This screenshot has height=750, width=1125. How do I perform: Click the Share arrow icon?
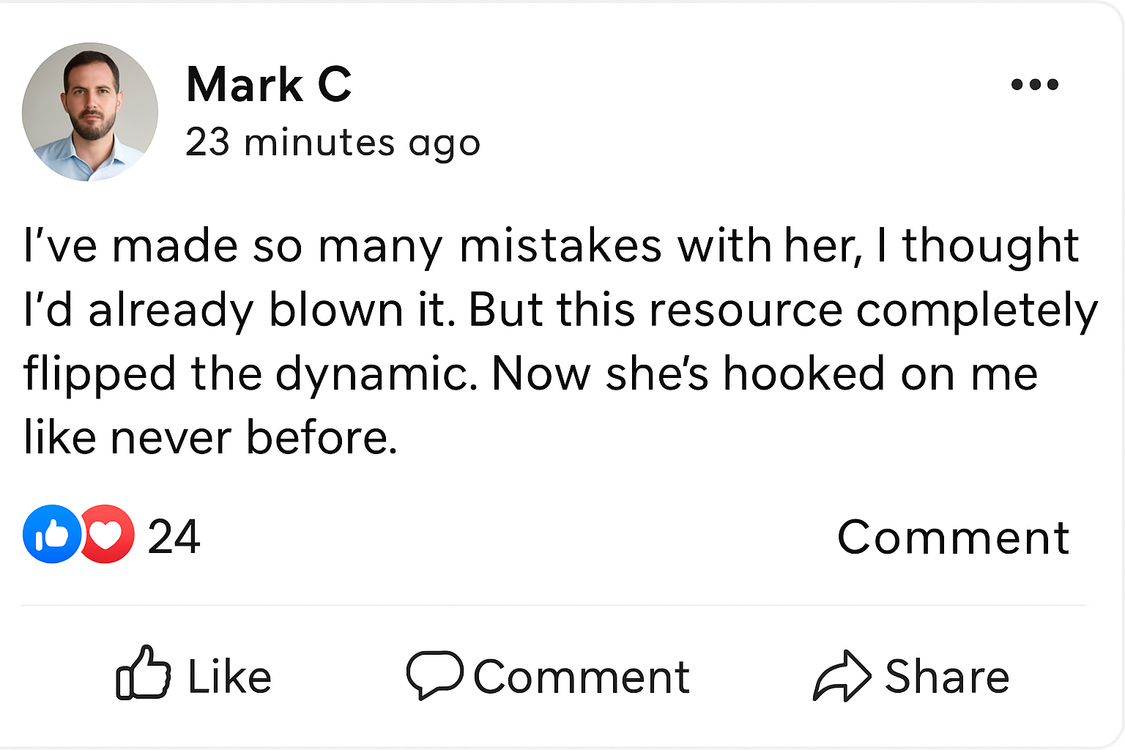click(x=843, y=676)
